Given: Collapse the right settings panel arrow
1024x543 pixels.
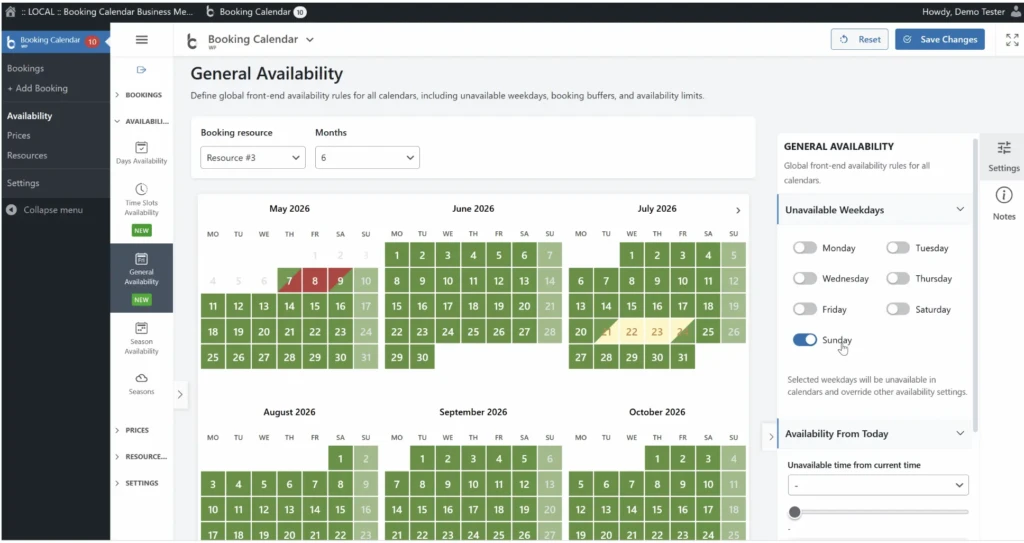Looking at the screenshot, I should point(771,436).
